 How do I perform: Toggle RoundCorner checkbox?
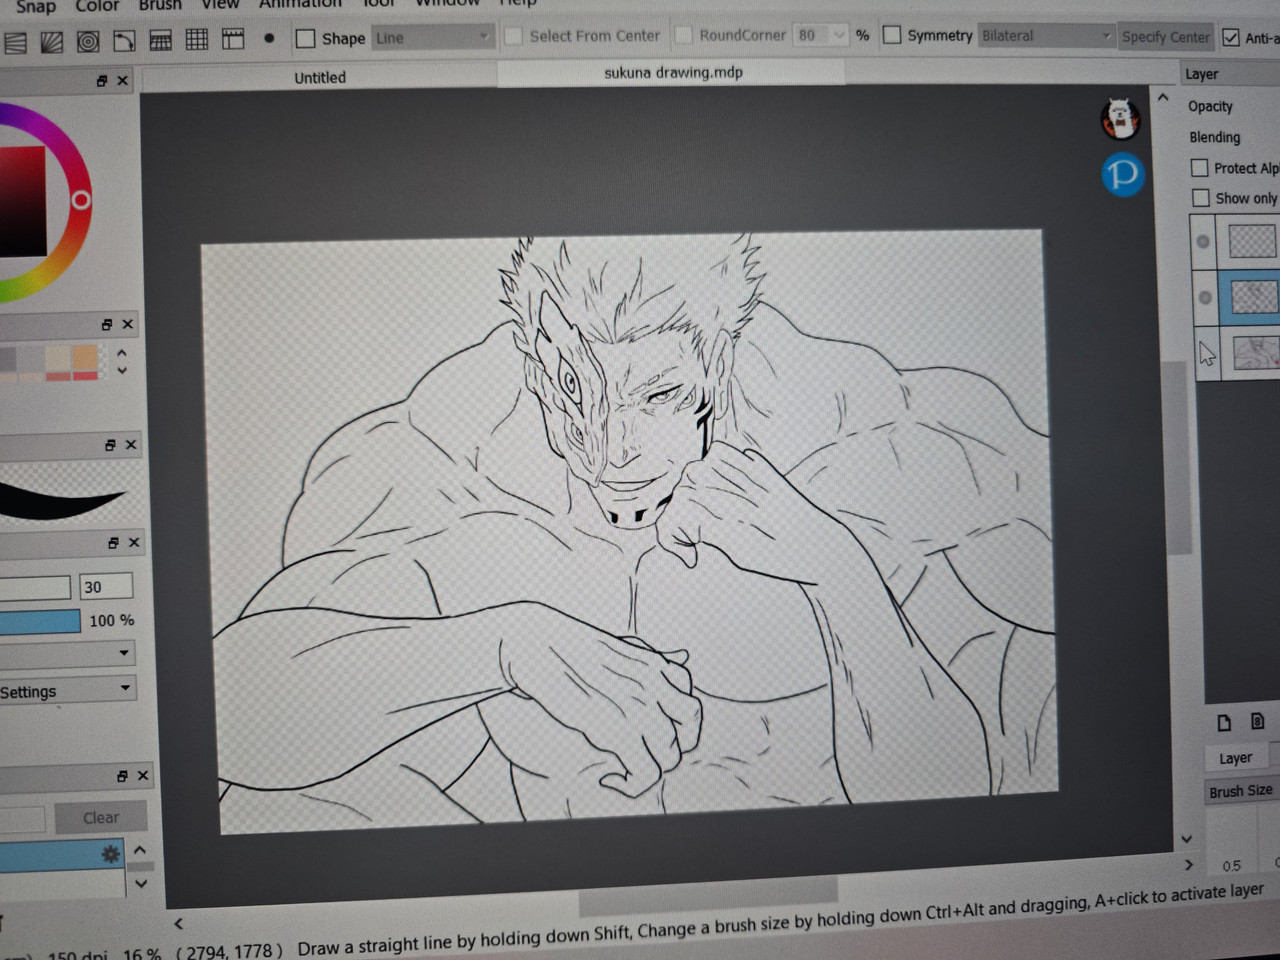(x=684, y=35)
